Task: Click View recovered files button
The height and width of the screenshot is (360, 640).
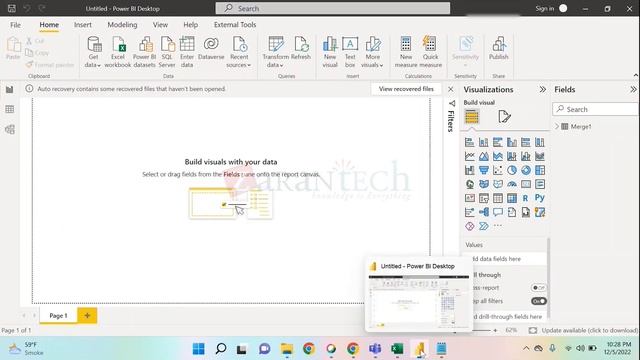Action: [406, 89]
